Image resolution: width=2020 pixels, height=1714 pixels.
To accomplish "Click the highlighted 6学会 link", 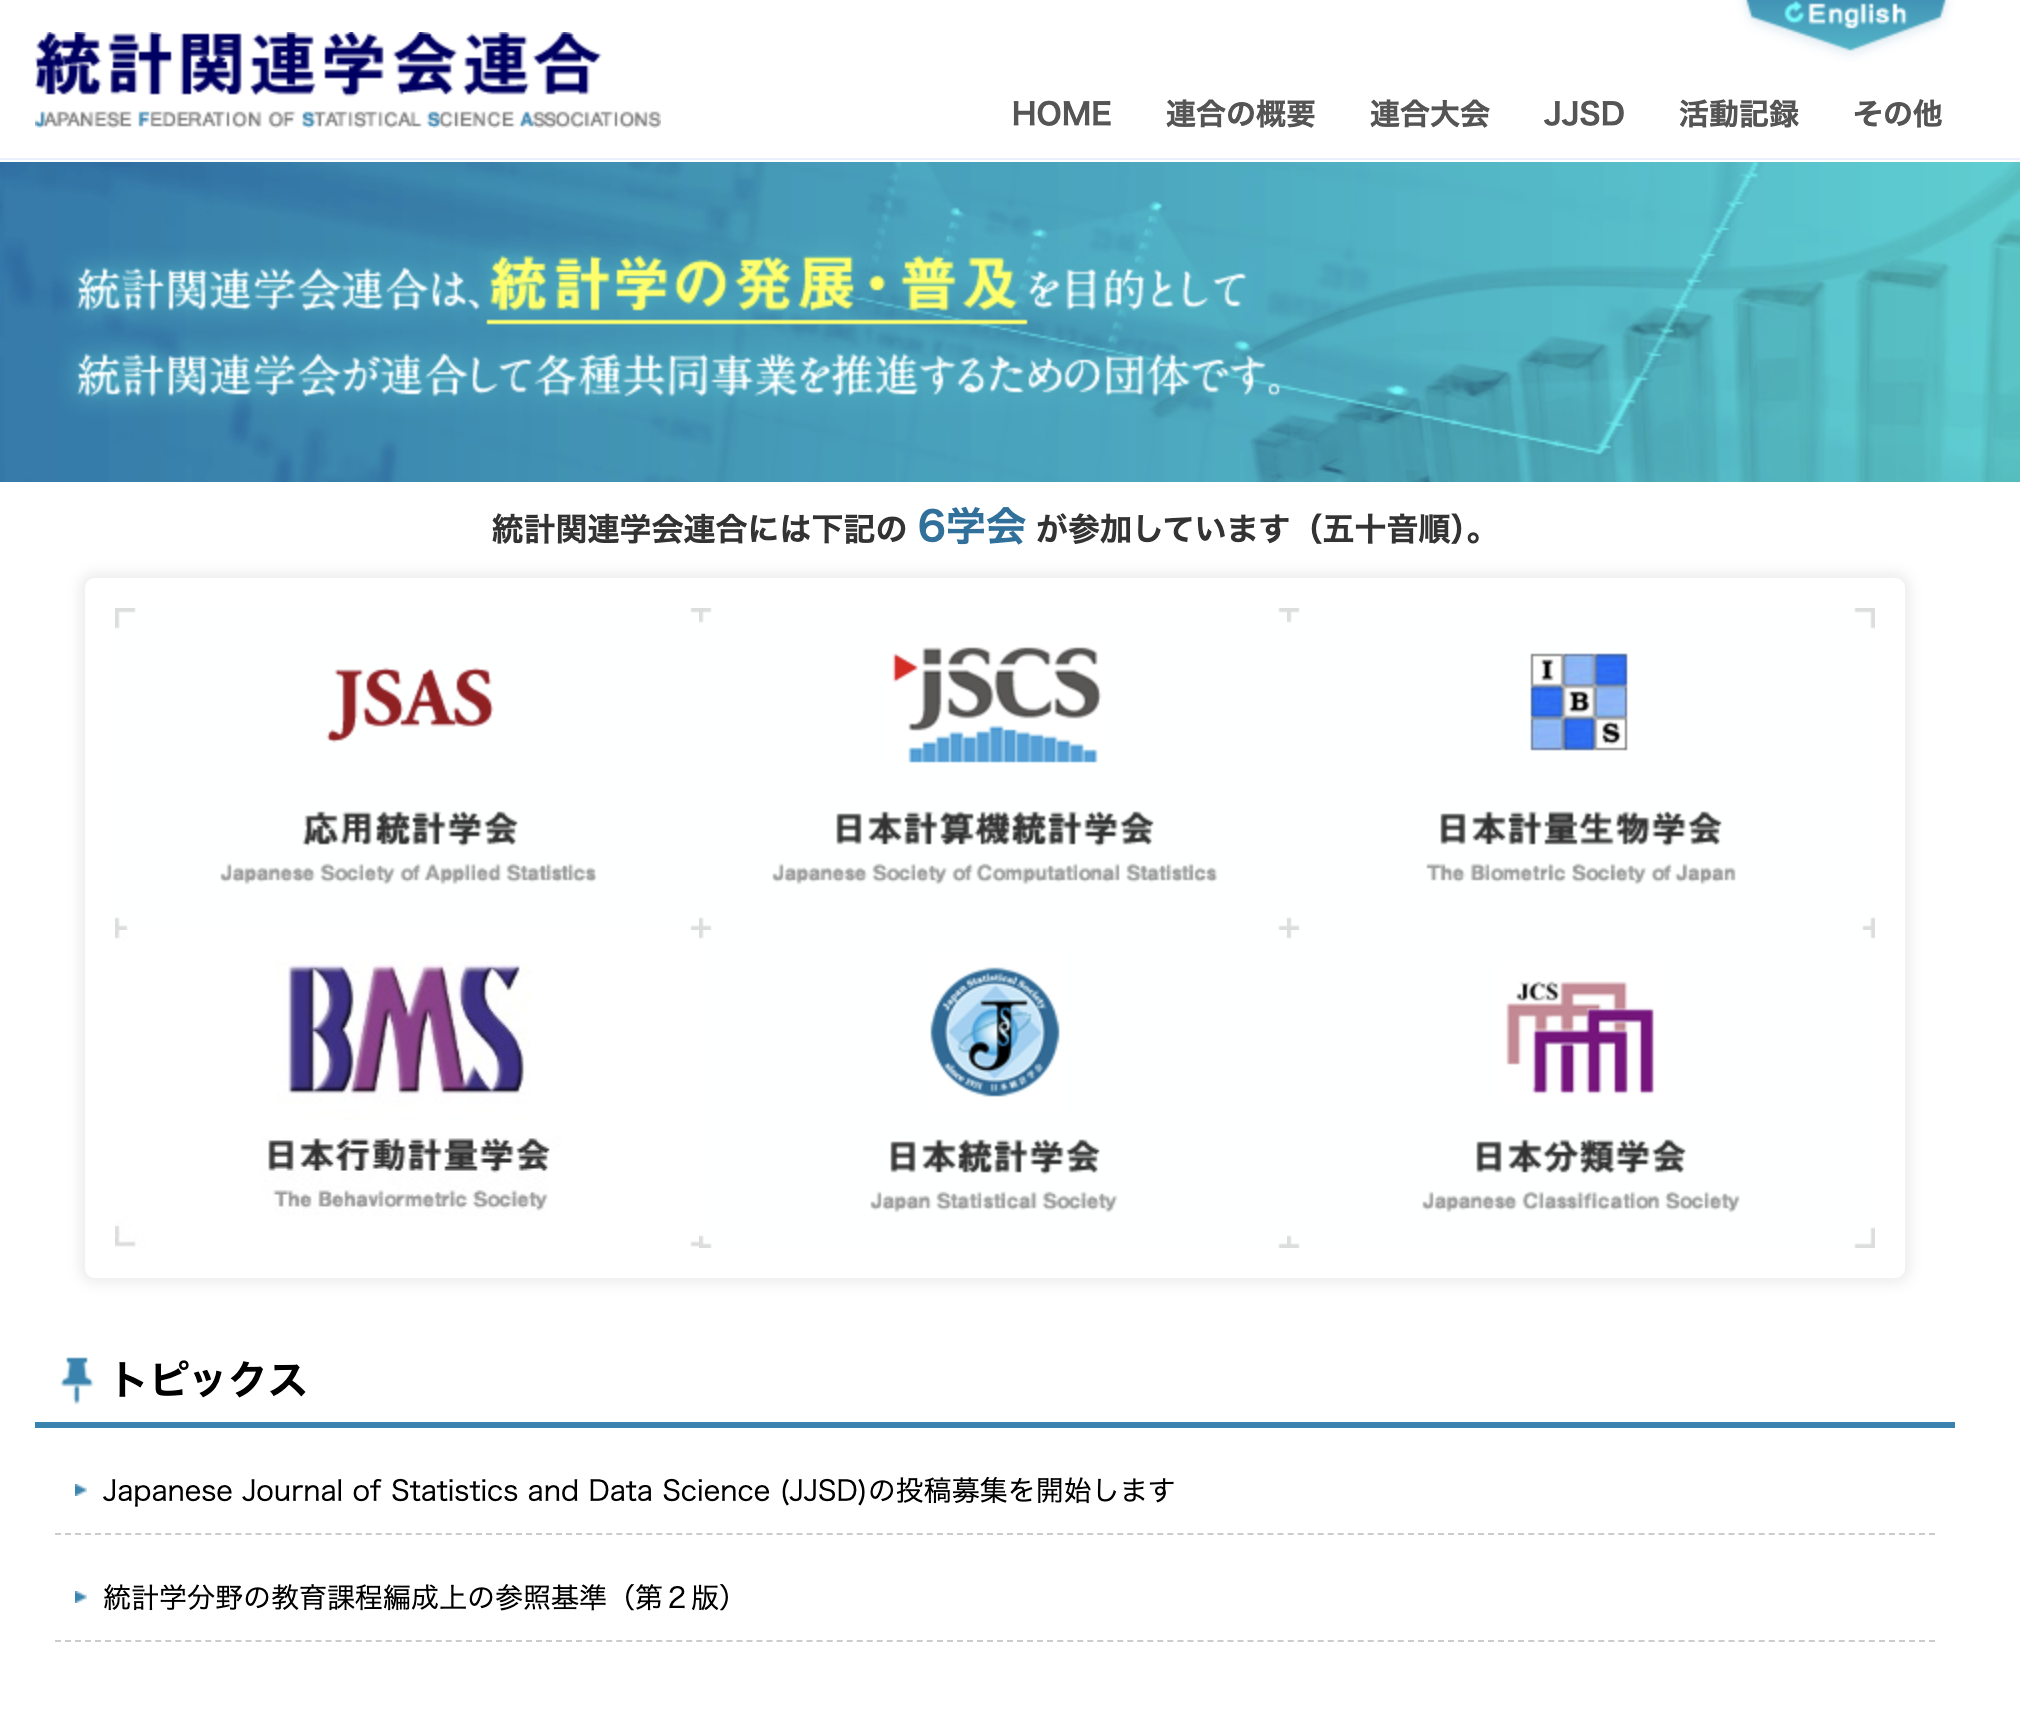I will (x=971, y=530).
